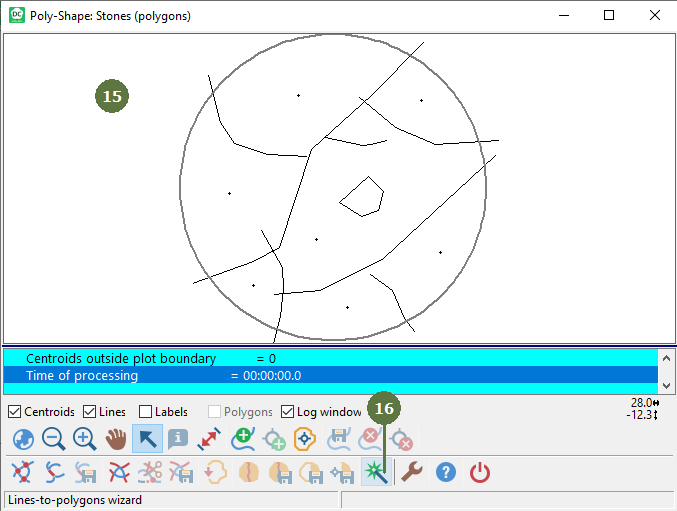
Task: Launch the Lines-to-polygons wizard wand icon
Action: (x=376, y=472)
